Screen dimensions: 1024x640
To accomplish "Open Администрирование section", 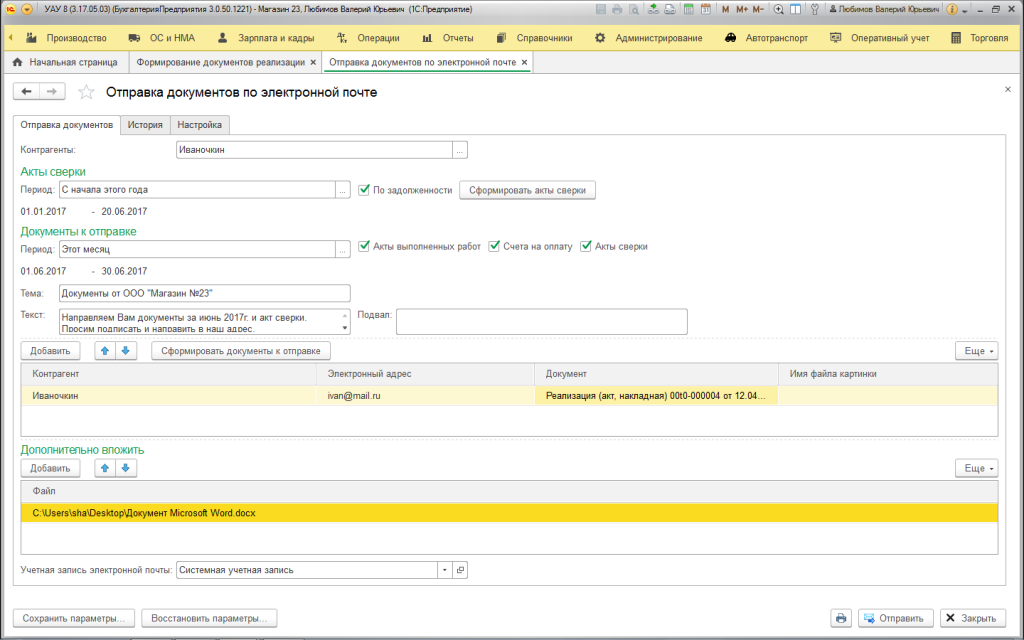I will pyautogui.click(x=648, y=38).
